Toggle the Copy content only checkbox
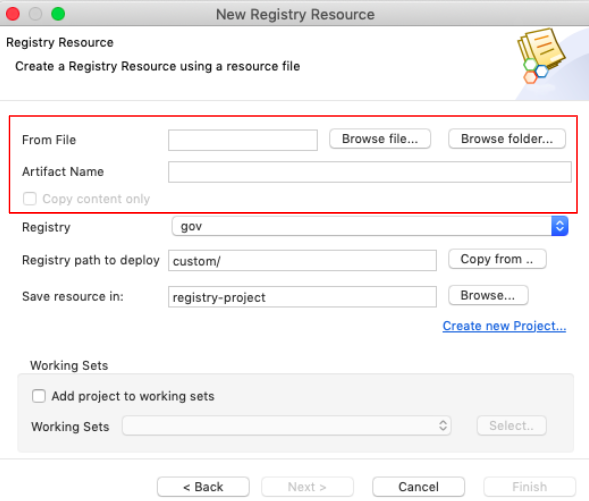The height and width of the screenshot is (501, 589). [x=30, y=199]
